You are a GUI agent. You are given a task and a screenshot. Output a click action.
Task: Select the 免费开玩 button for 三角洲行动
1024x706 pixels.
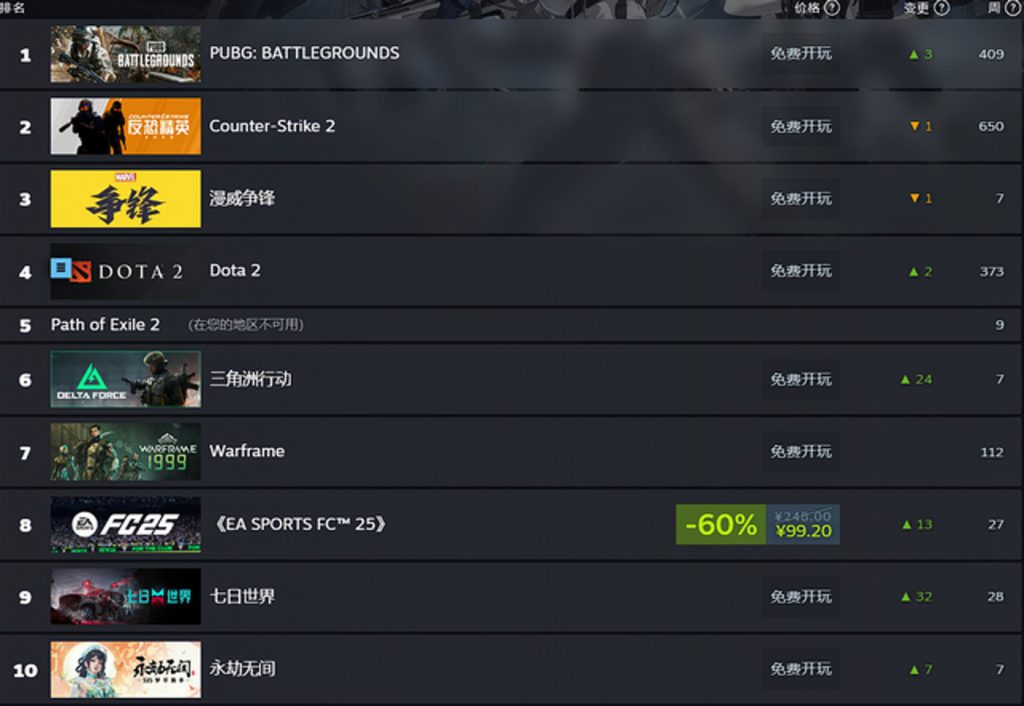[801, 379]
